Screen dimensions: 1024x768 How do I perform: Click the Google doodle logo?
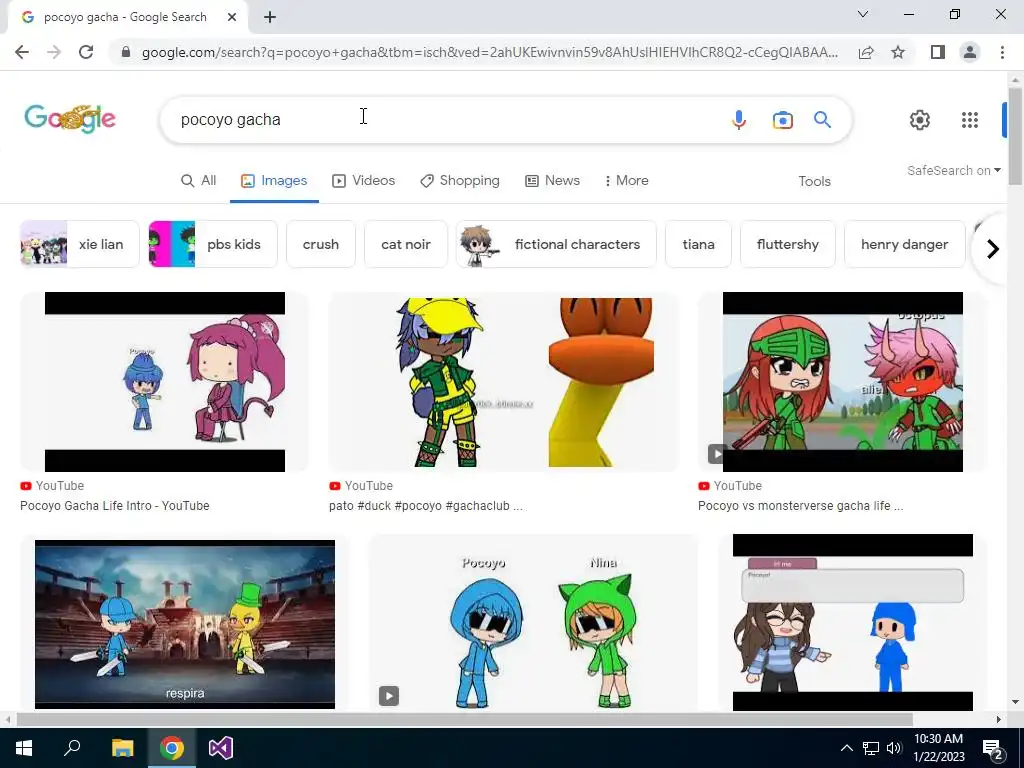(x=70, y=119)
